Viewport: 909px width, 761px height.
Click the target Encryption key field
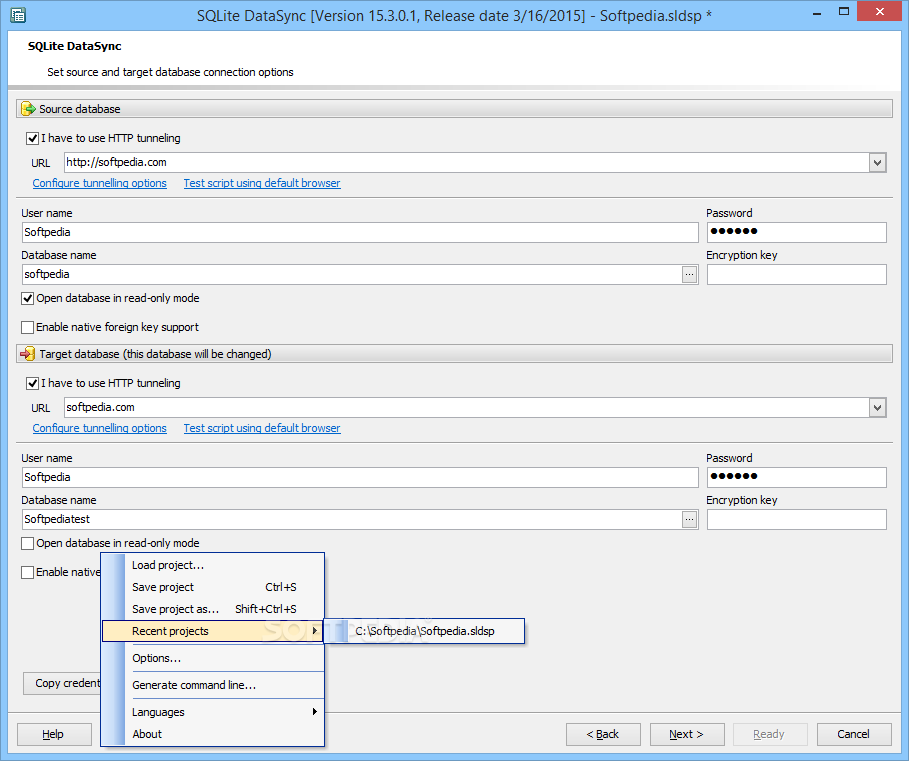(x=797, y=520)
